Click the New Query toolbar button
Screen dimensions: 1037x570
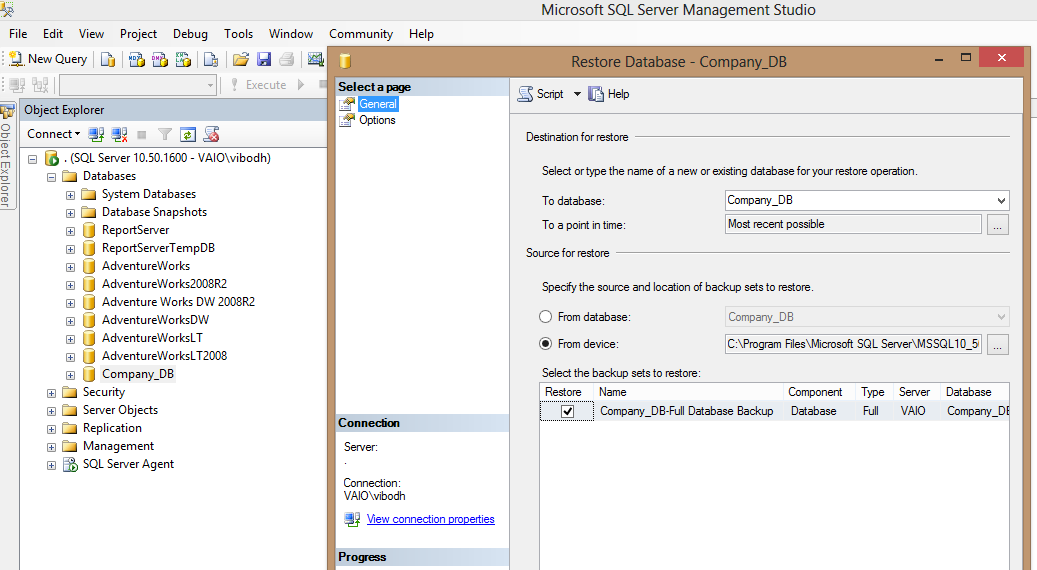coord(48,59)
